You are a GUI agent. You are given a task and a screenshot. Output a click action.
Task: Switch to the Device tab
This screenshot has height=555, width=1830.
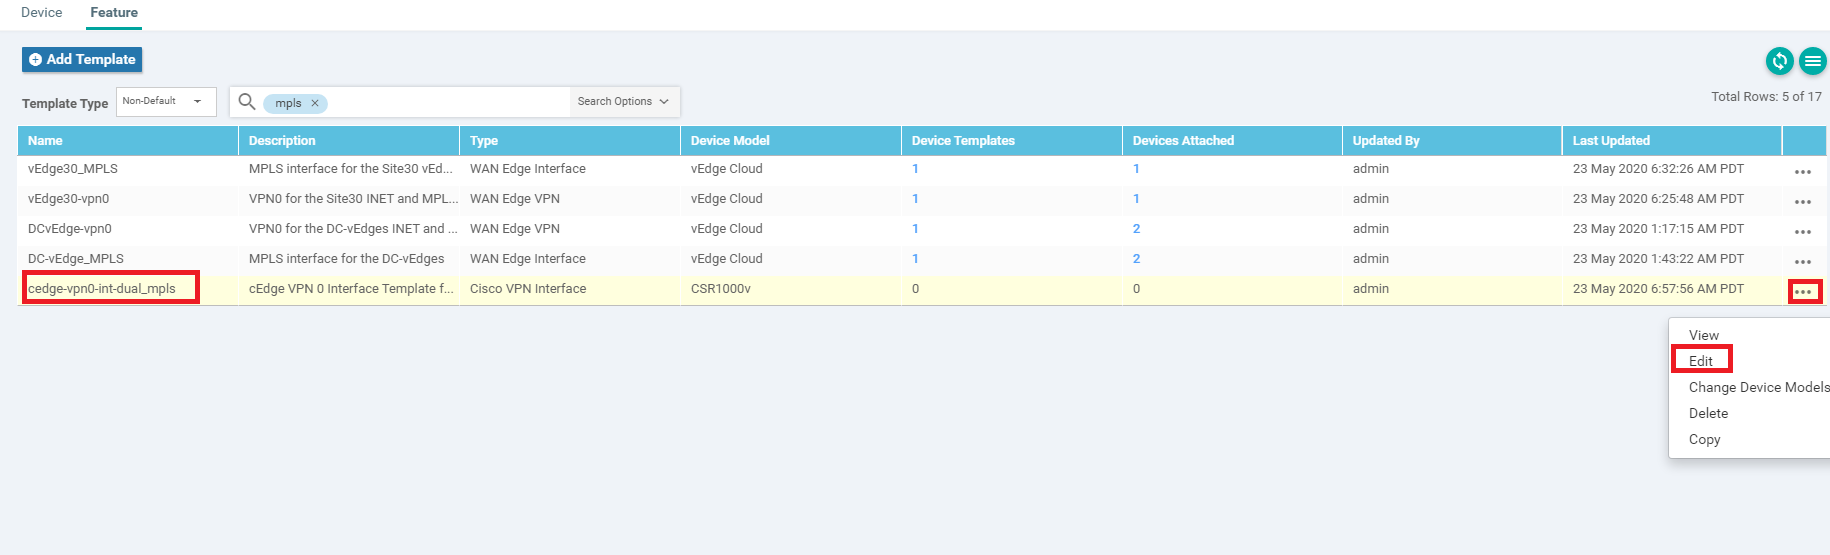coord(42,13)
